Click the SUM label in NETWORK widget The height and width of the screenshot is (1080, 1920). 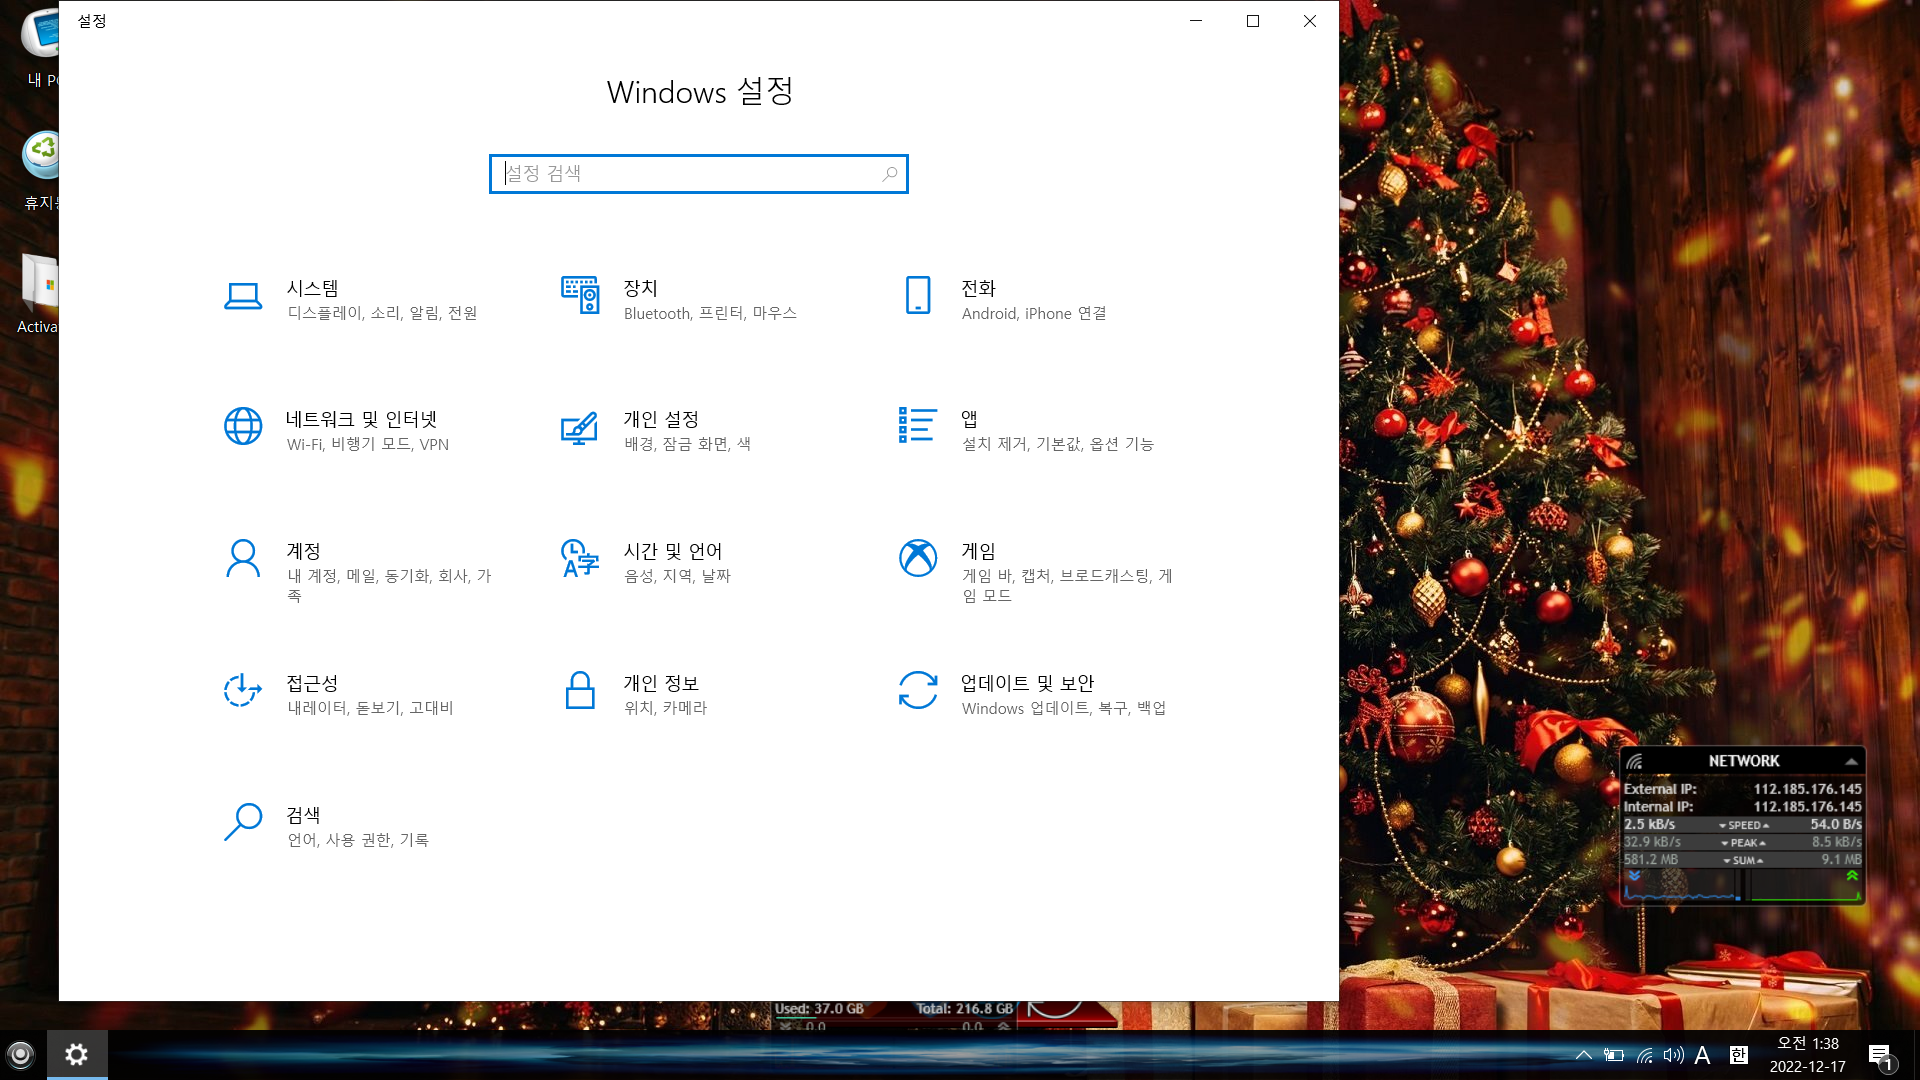pyautogui.click(x=1743, y=861)
